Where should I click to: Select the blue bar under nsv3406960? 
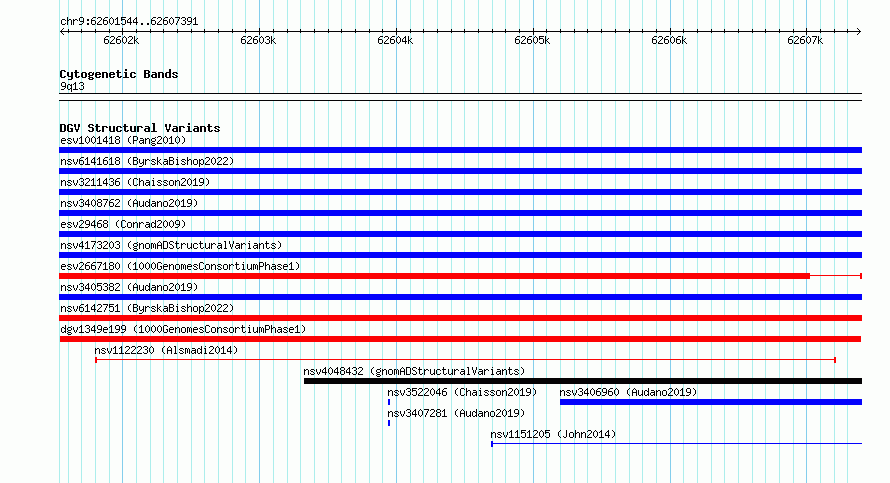(x=711, y=402)
